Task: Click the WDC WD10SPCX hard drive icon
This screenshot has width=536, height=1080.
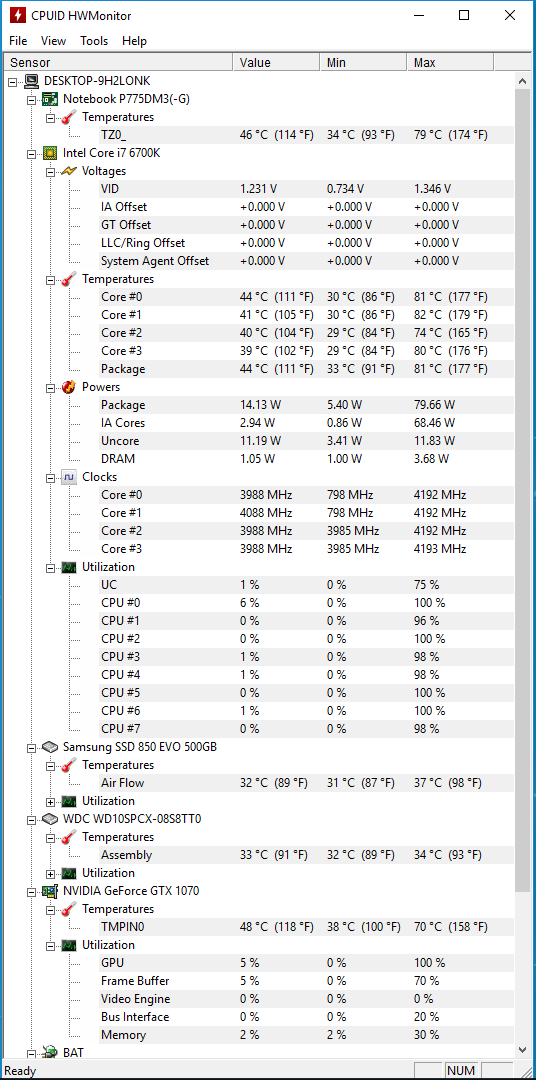Action: 50,819
